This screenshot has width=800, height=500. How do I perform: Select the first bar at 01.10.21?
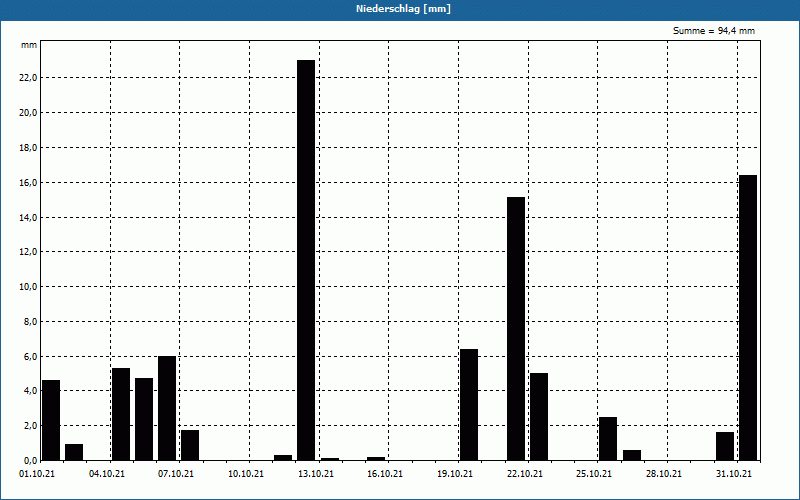pyautogui.click(x=51, y=420)
